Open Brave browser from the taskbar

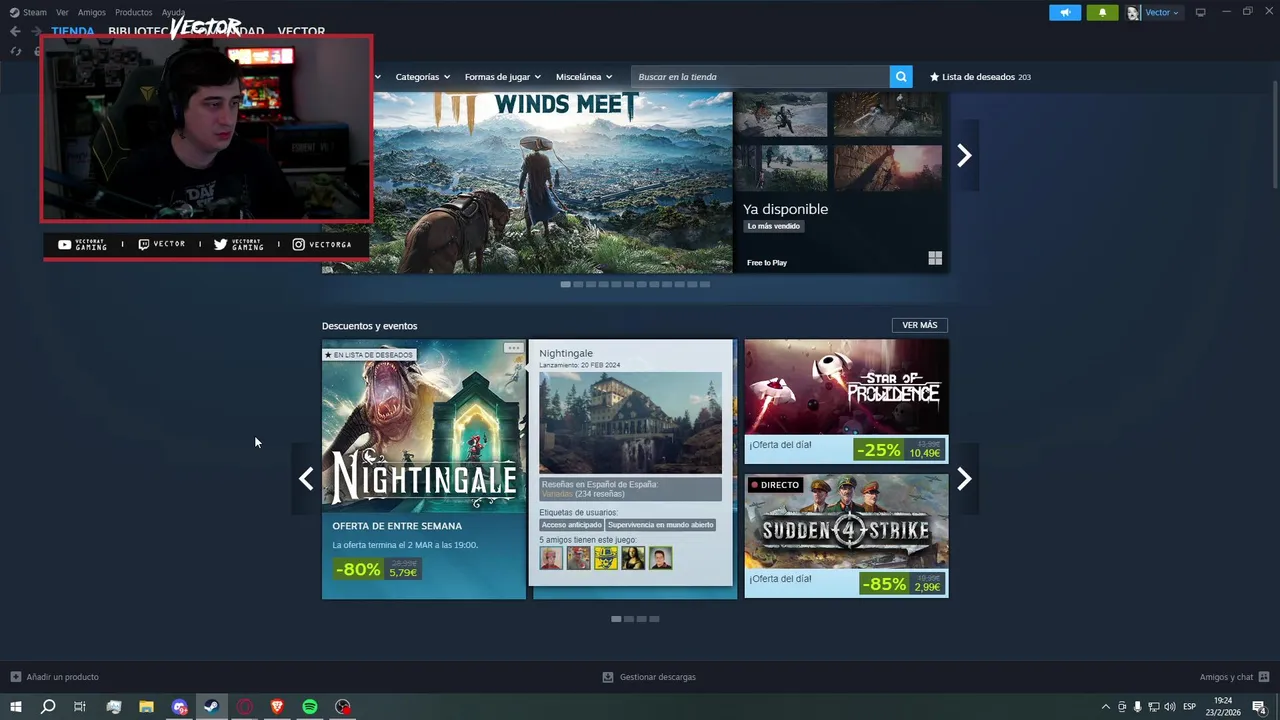(277, 707)
